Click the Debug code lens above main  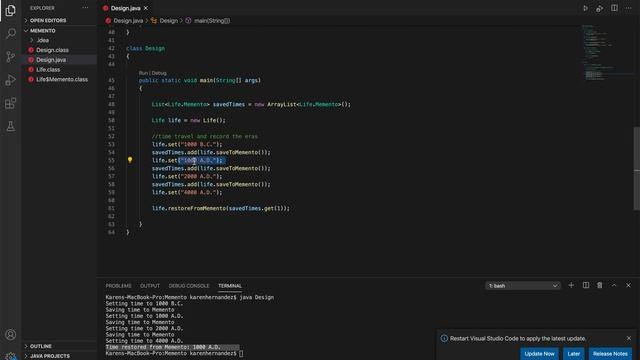pos(159,73)
